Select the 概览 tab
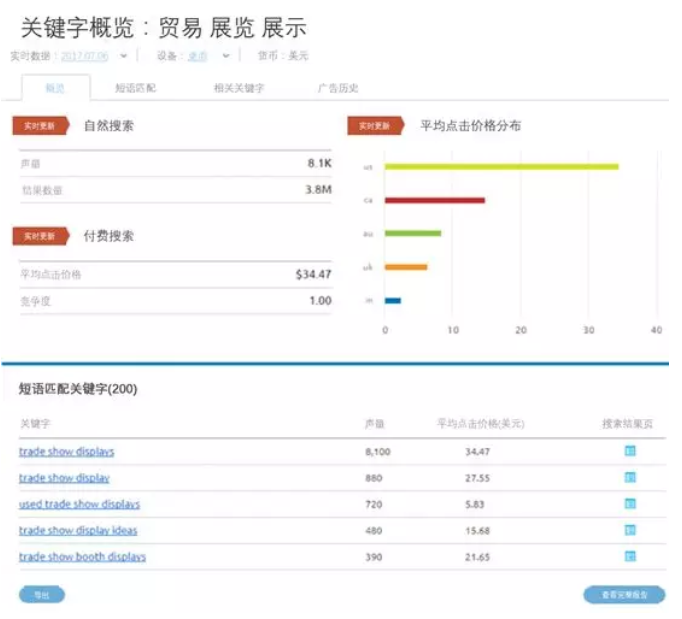682x619 pixels. pyautogui.click(x=55, y=88)
